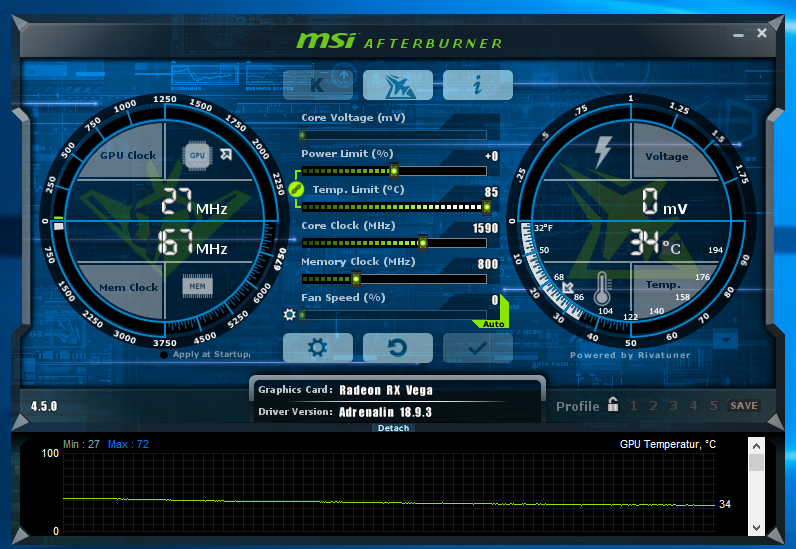Viewport: 796px width, 549px height.
Task: Apply changes with the checkmark button
Action: (x=478, y=348)
